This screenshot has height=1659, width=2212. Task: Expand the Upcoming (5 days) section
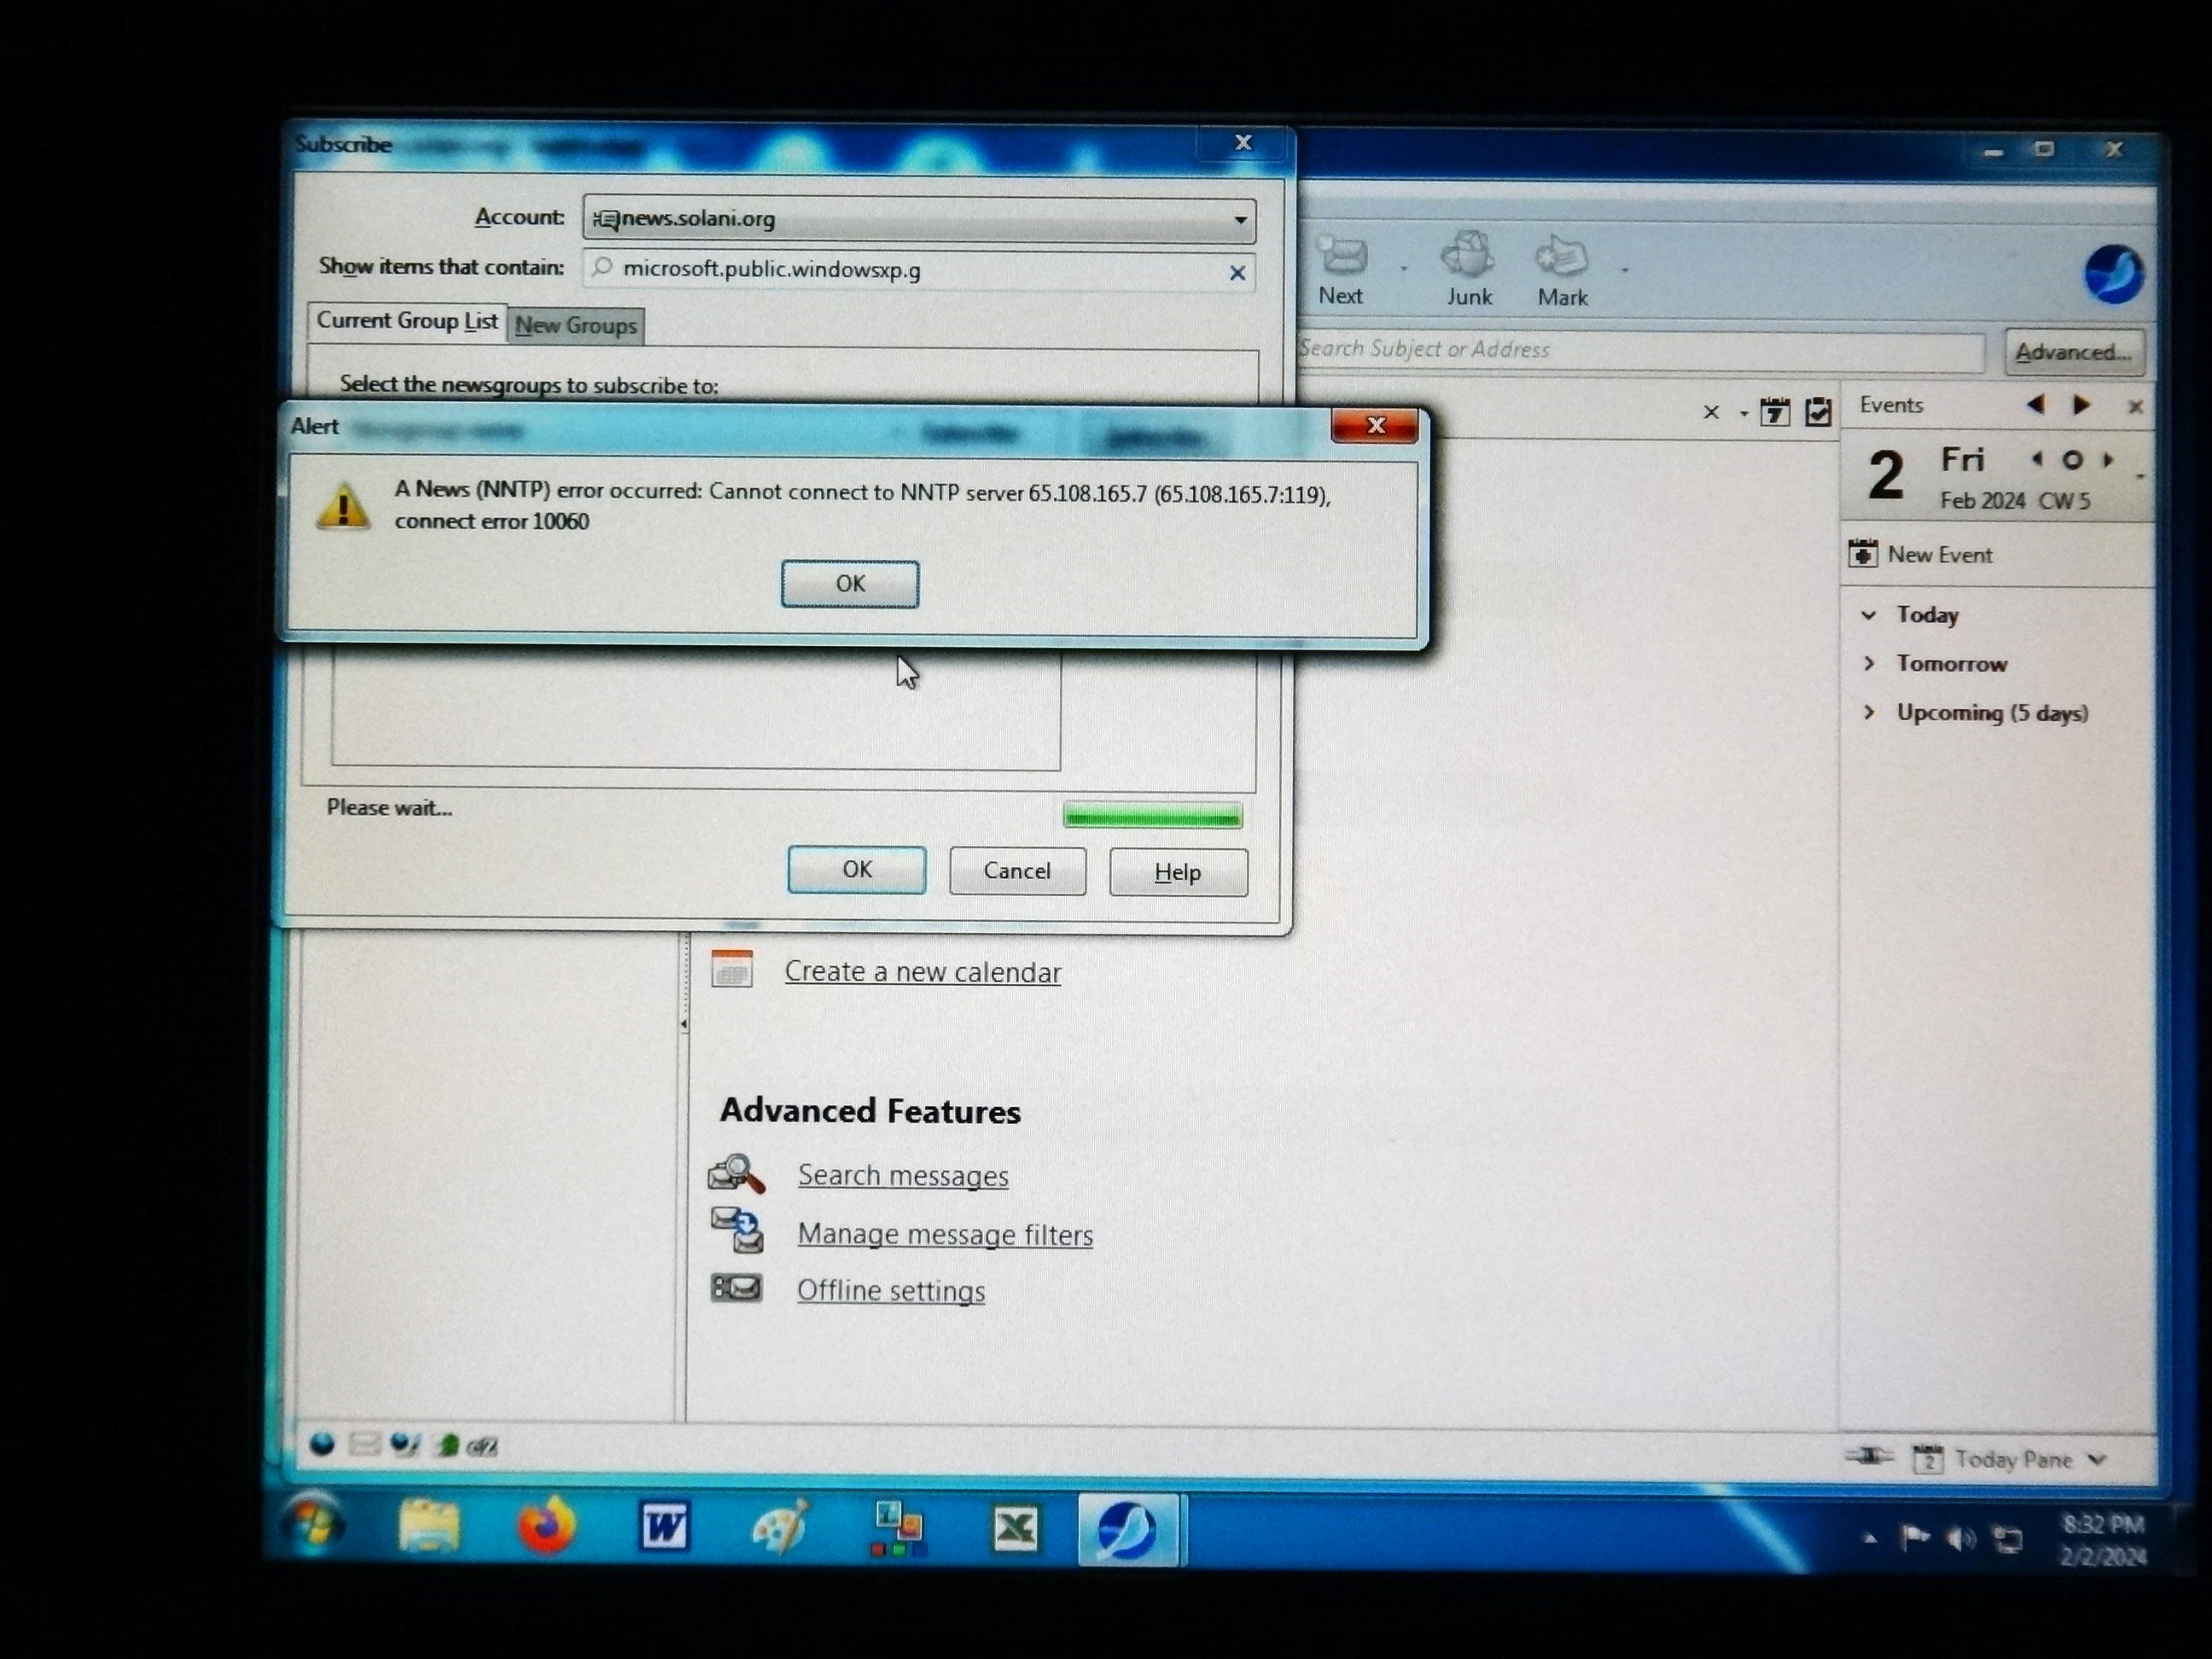tap(1868, 712)
